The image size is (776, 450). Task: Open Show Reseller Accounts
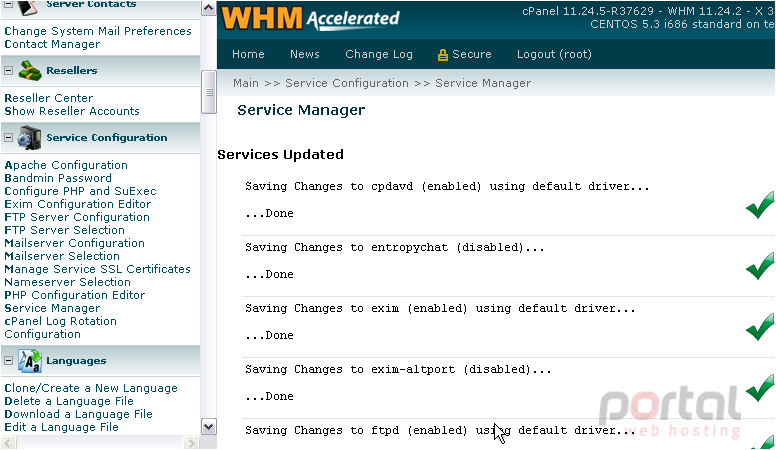point(72,111)
